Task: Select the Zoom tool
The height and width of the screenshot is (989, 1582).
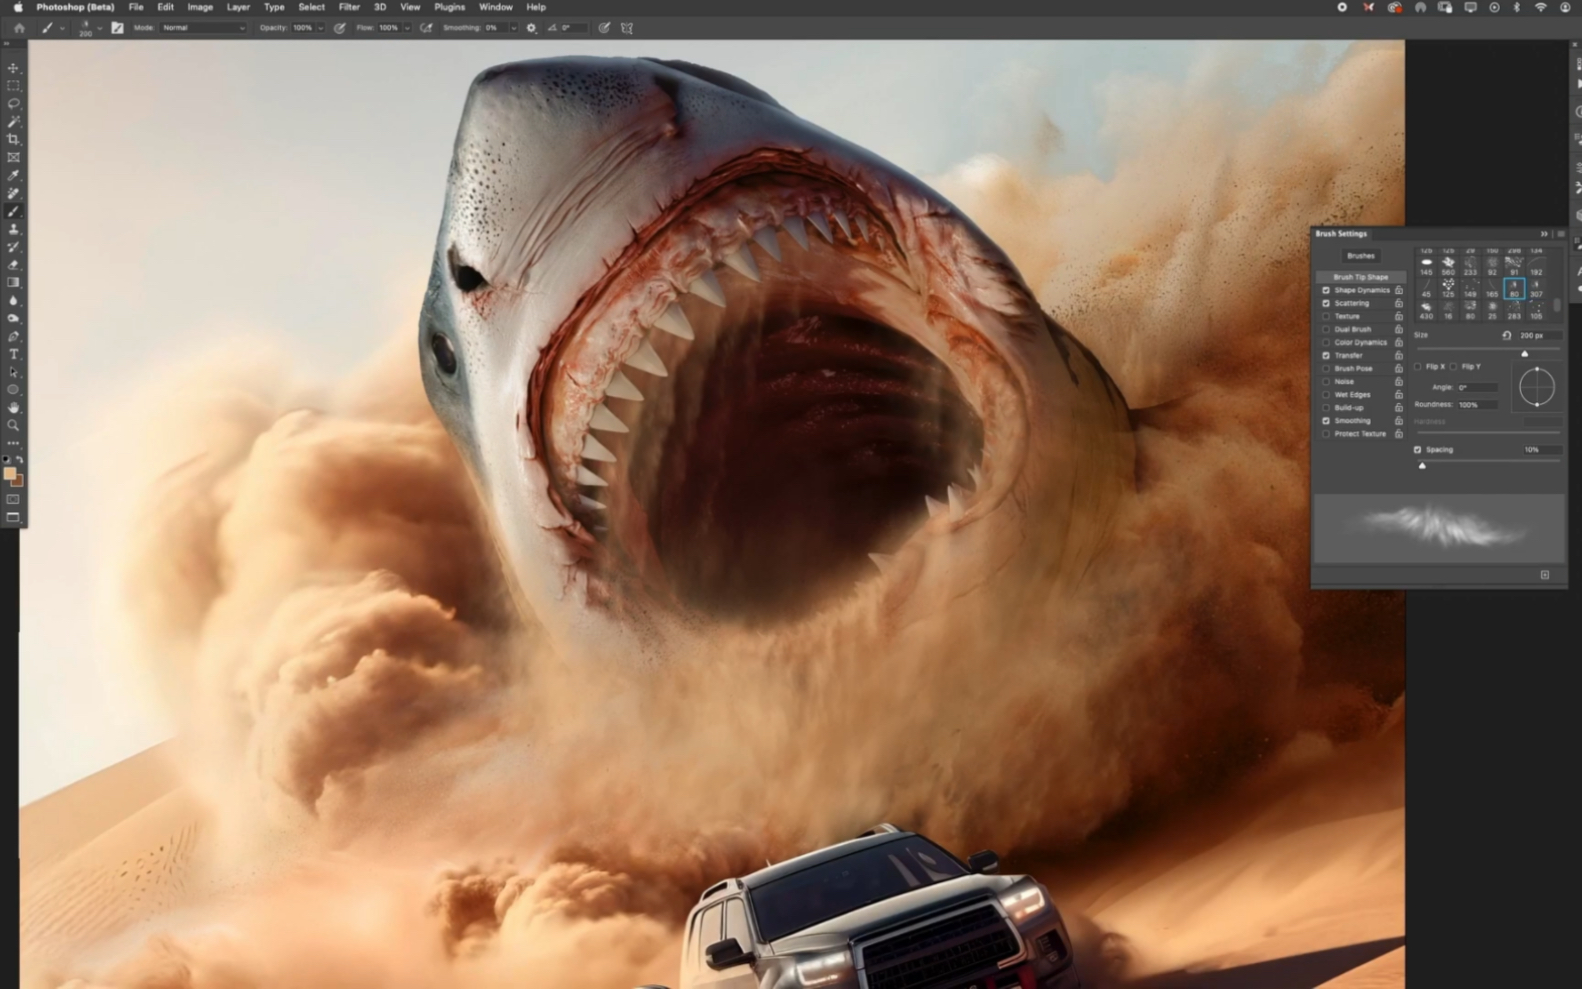Action: coord(13,426)
